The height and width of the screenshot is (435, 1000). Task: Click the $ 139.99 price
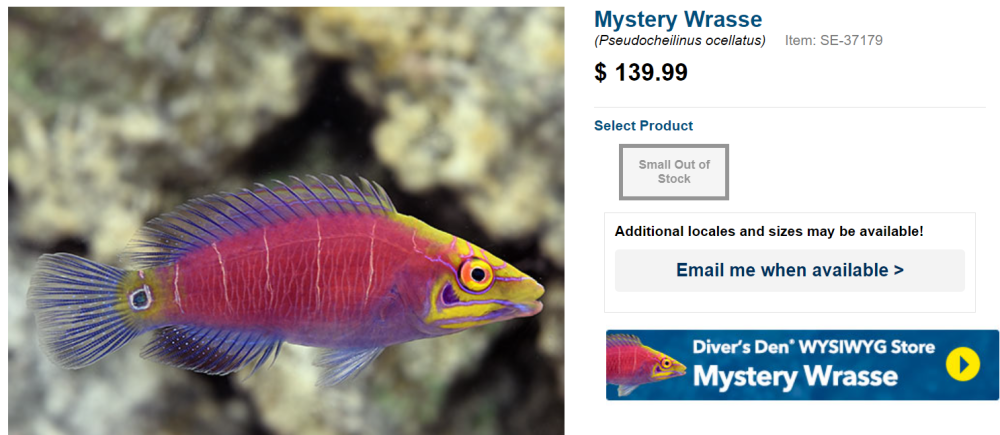[641, 73]
